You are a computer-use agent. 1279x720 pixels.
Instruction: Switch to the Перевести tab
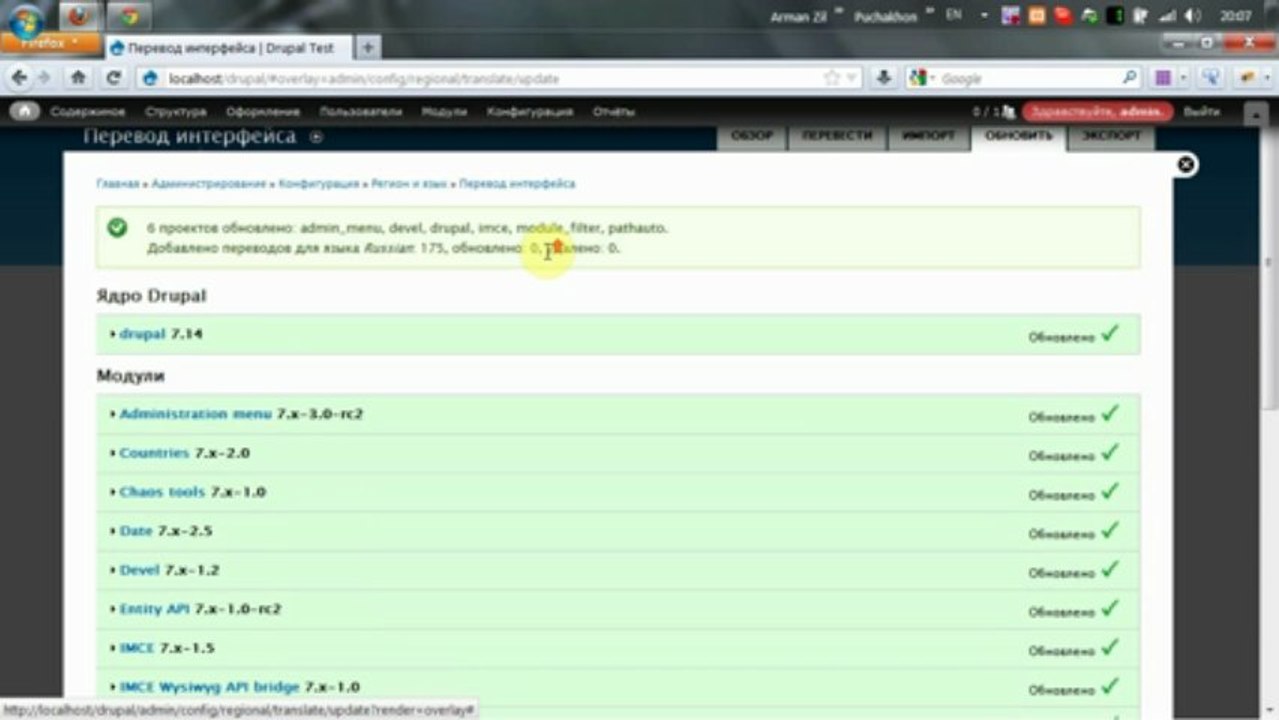(837, 137)
